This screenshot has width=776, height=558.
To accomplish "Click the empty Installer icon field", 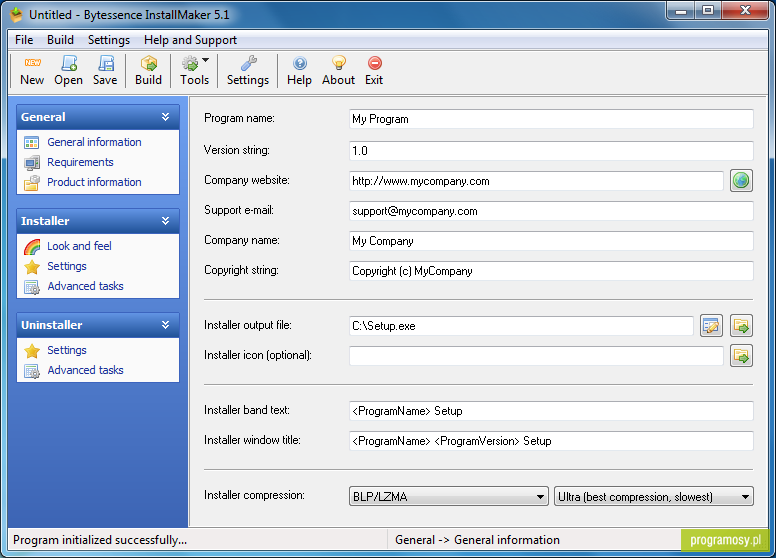I will pyautogui.click(x=536, y=356).
